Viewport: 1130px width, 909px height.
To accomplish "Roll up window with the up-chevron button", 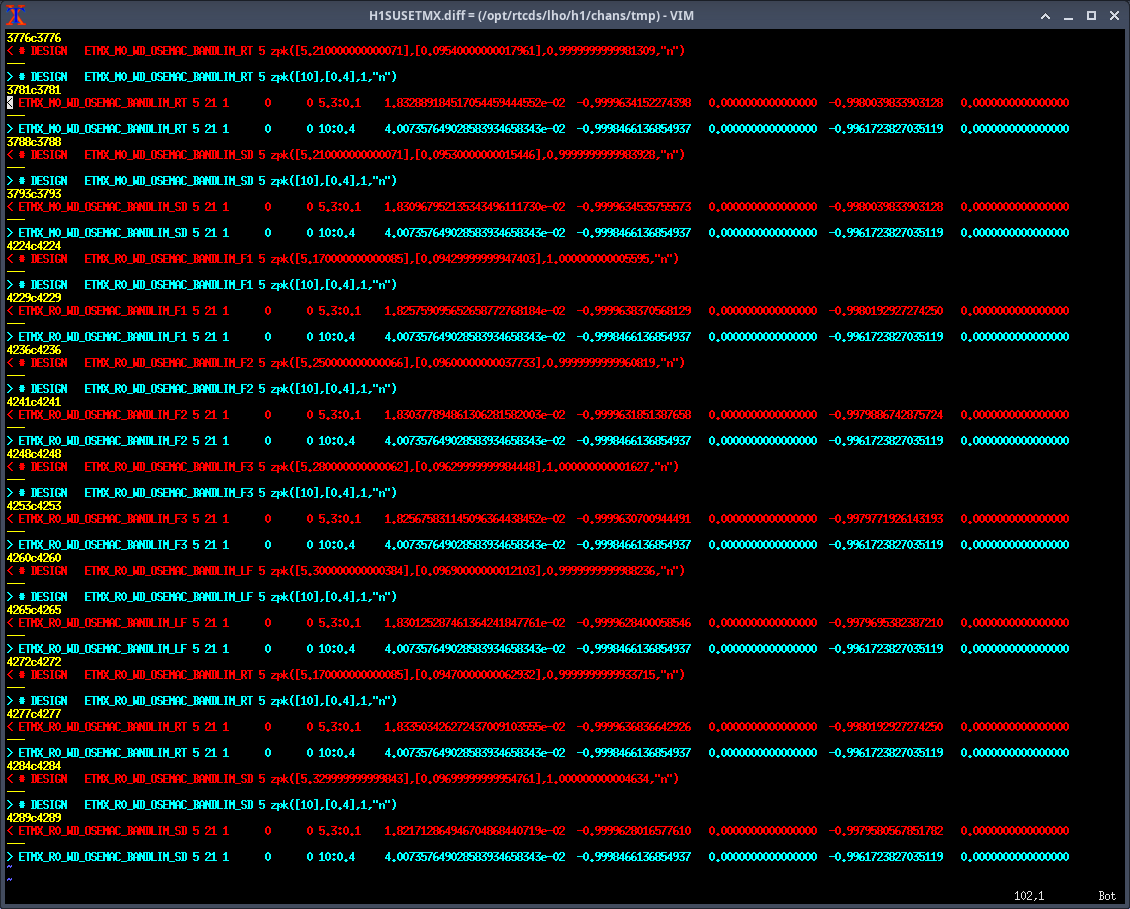I will (x=1045, y=15).
